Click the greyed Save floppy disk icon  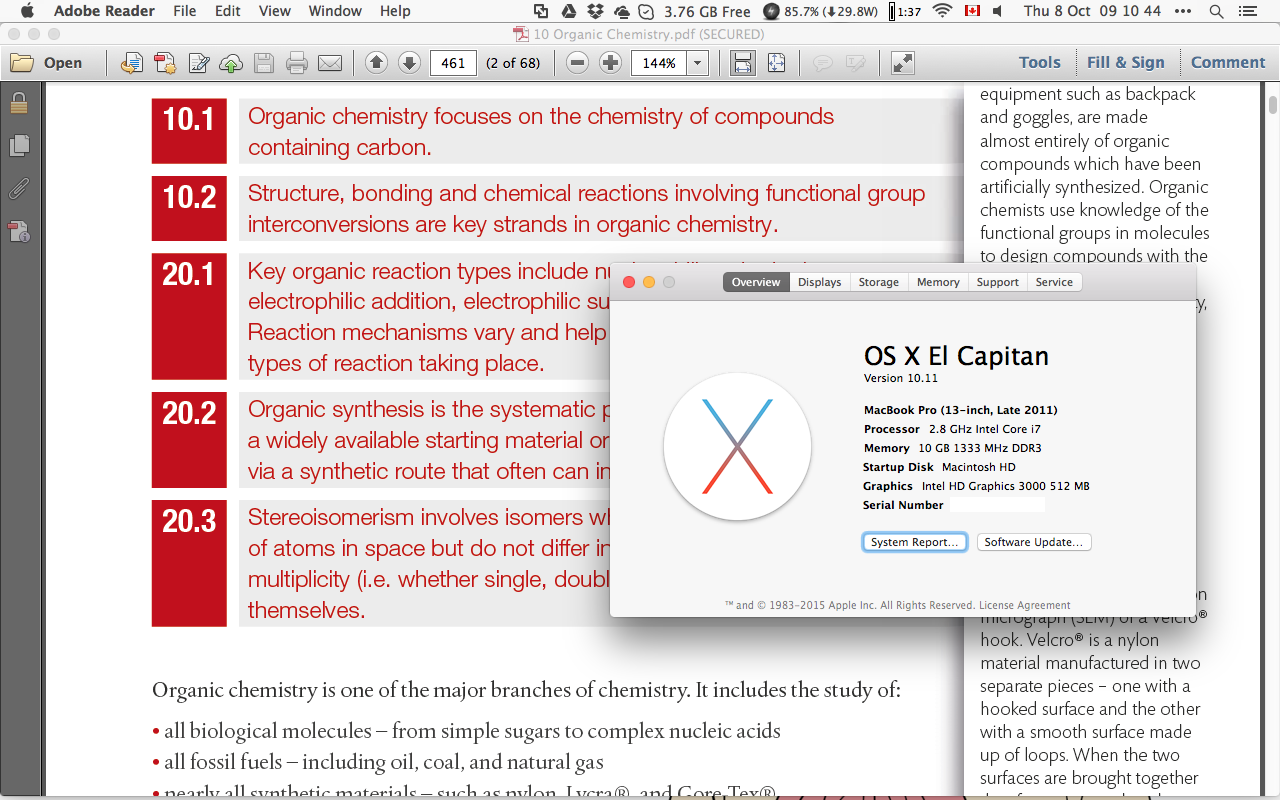click(x=264, y=63)
